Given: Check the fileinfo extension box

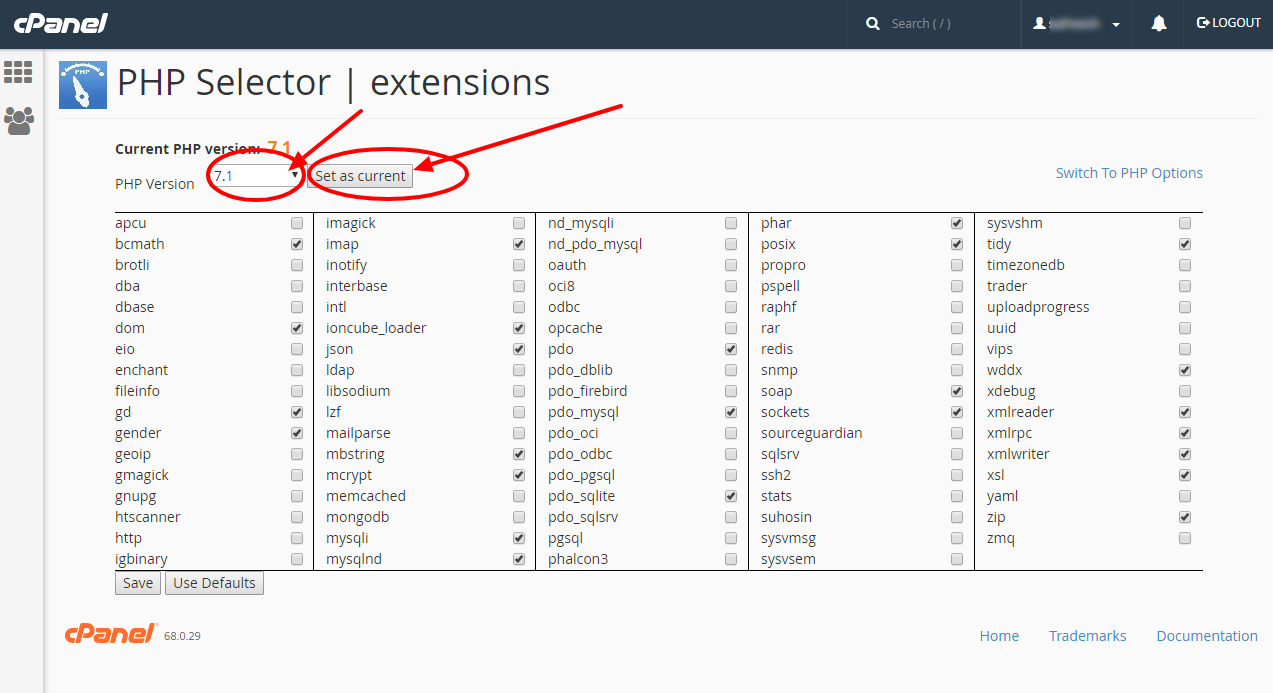Looking at the screenshot, I should tap(297, 391).
